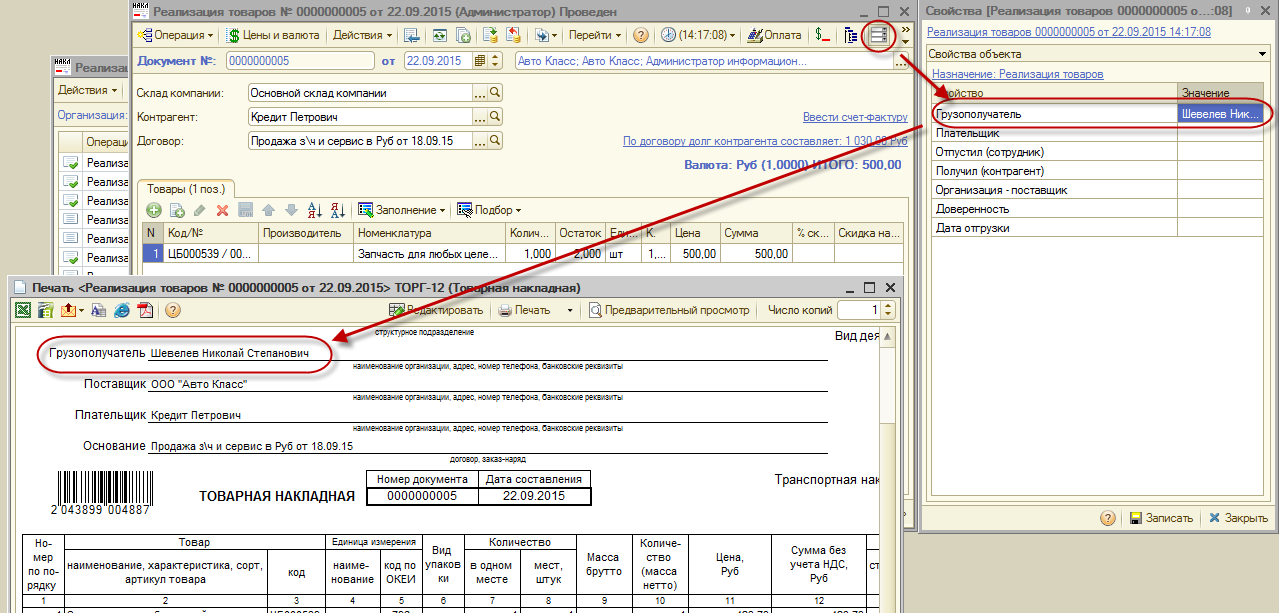Open the Заполнение dropdown

tap(403, 210)
